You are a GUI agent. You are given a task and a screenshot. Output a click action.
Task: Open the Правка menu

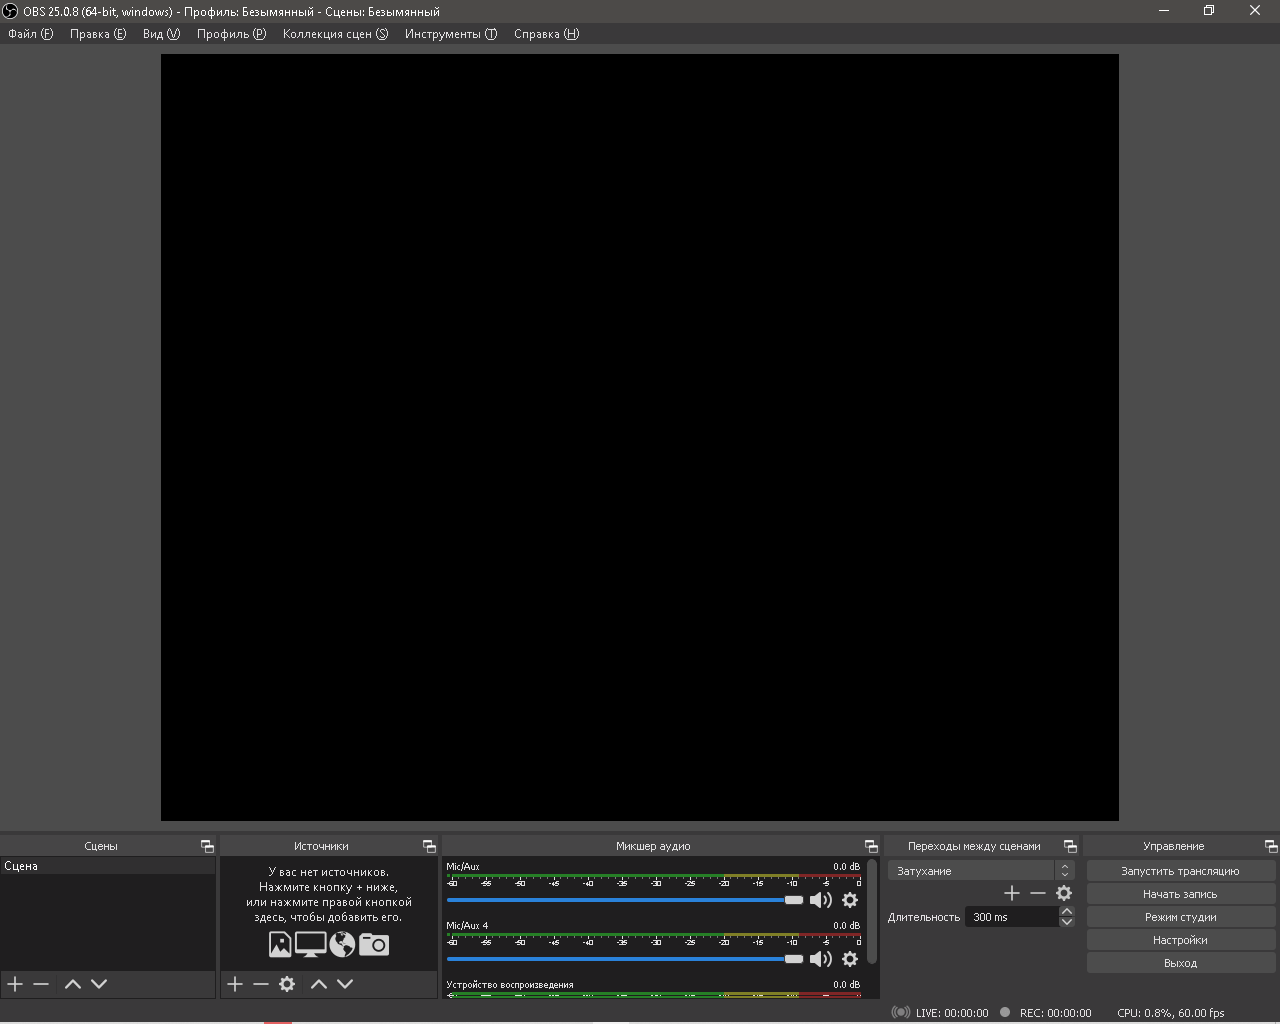click(98, 34)
